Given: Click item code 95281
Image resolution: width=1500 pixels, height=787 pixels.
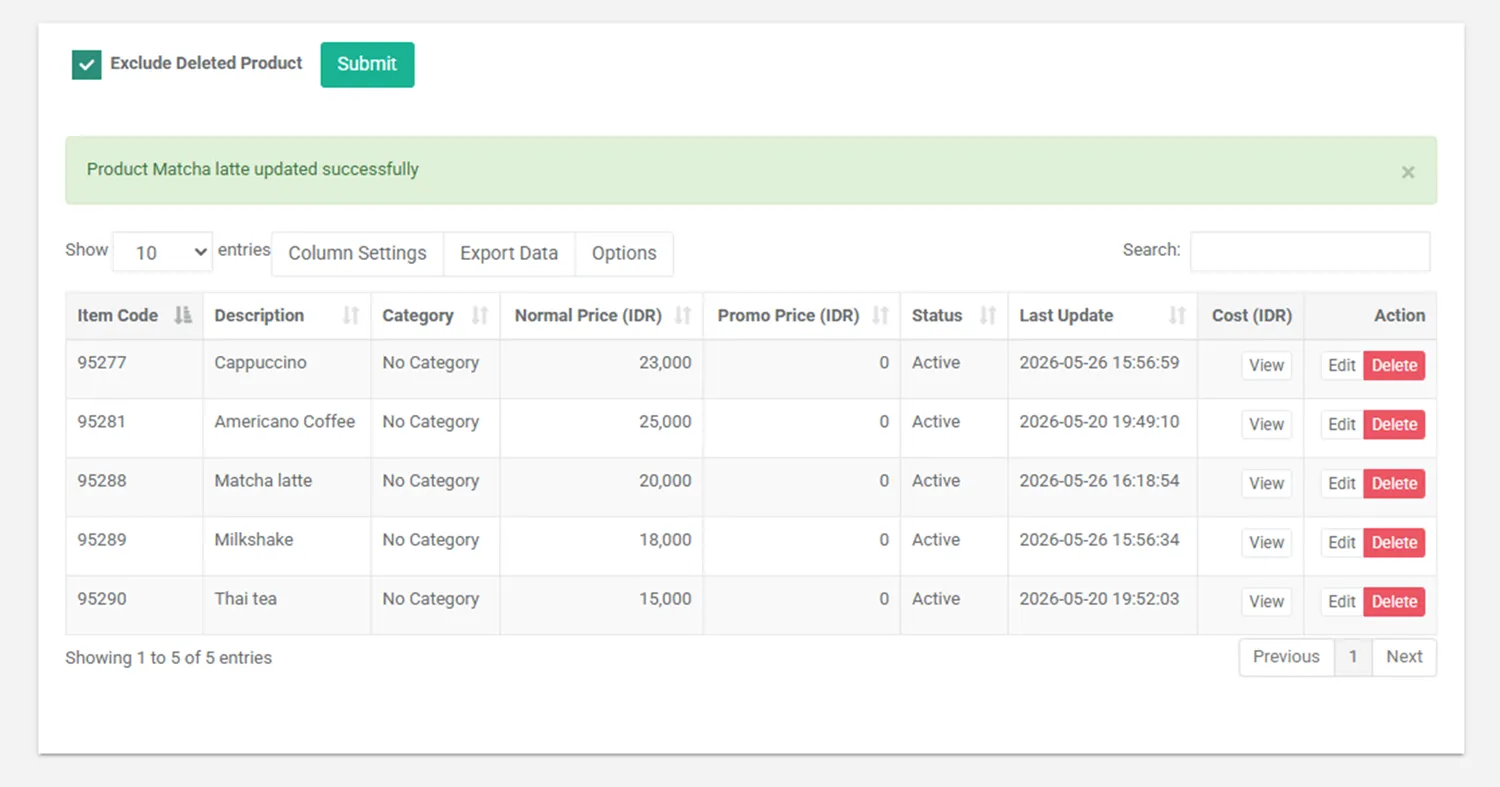Looking at the screenshot, I should click(x=102, y=422).
